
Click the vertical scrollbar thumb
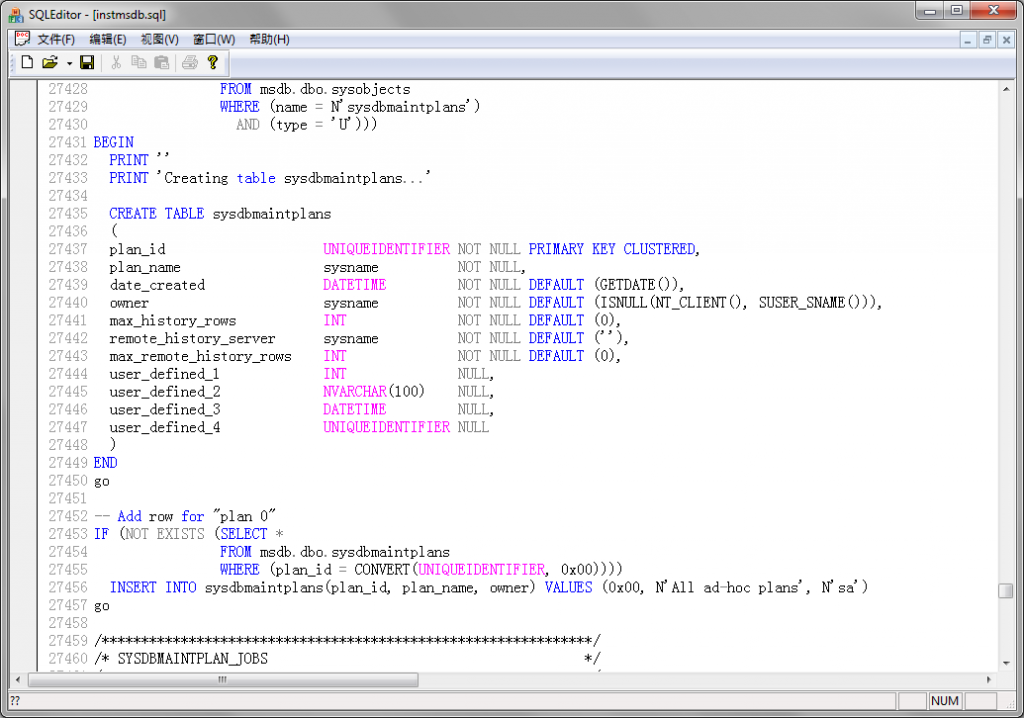tap(1006, 590)
